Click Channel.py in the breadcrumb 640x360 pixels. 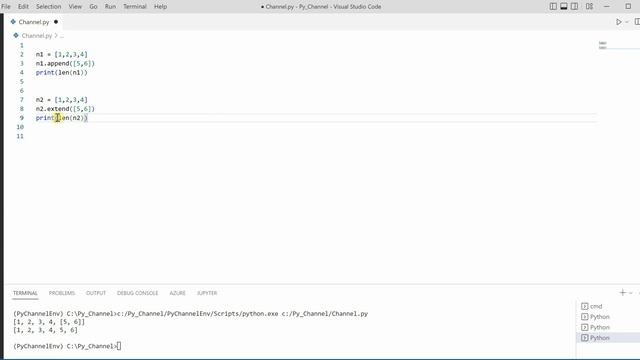pyautogui.click(x=37, y=36)
